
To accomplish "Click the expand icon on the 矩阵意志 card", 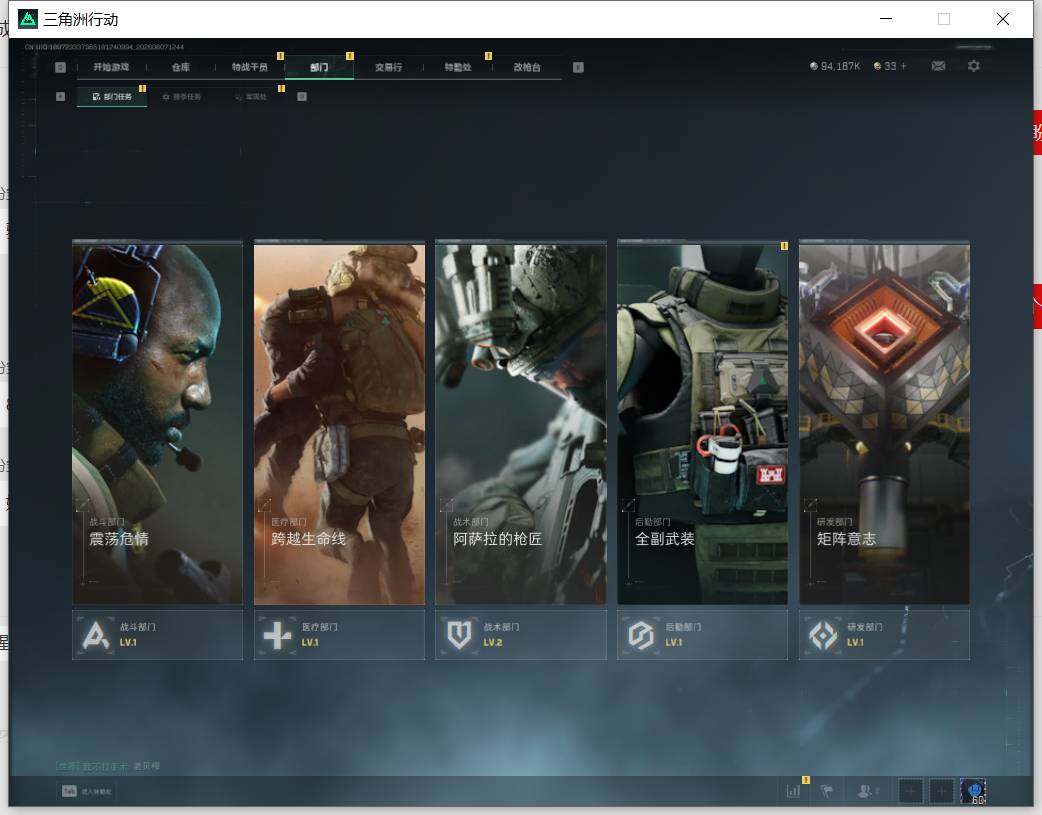I will (x=809, y=505).
